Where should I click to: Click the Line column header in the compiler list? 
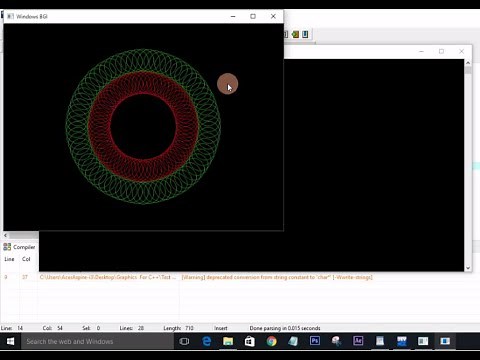(9, 259)
